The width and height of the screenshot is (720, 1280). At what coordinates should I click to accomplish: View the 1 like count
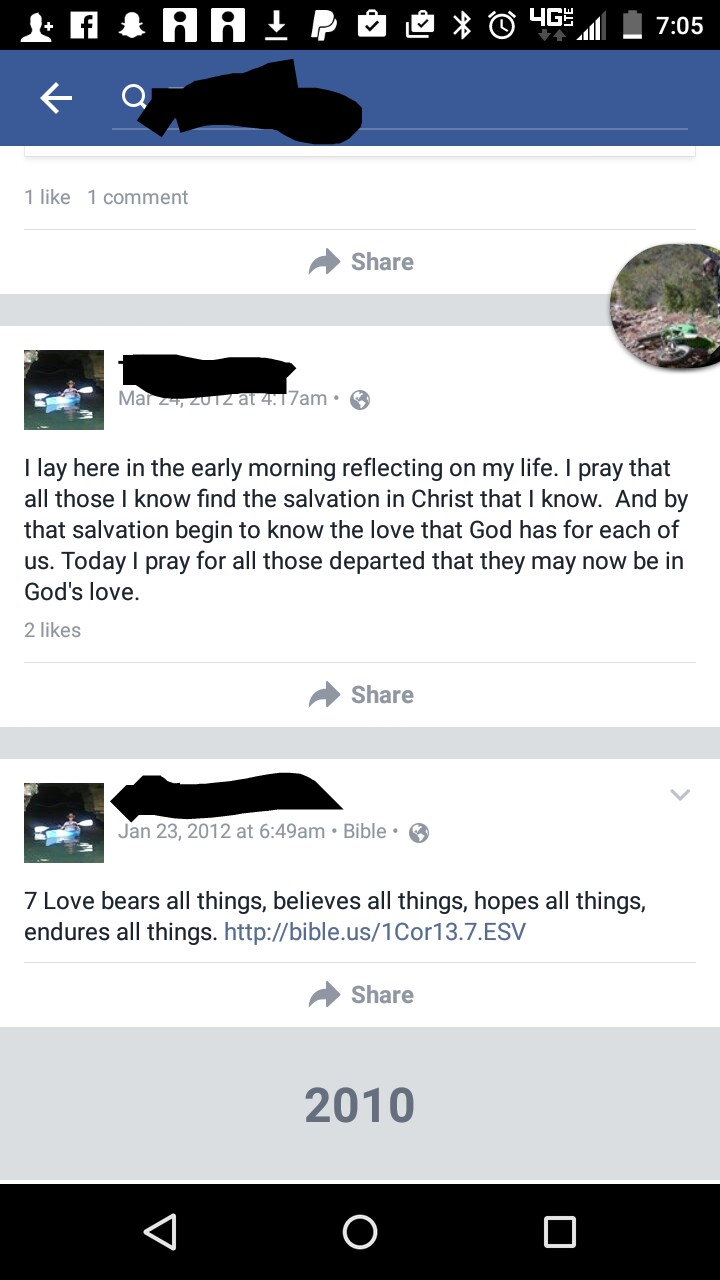coord(47,197)
